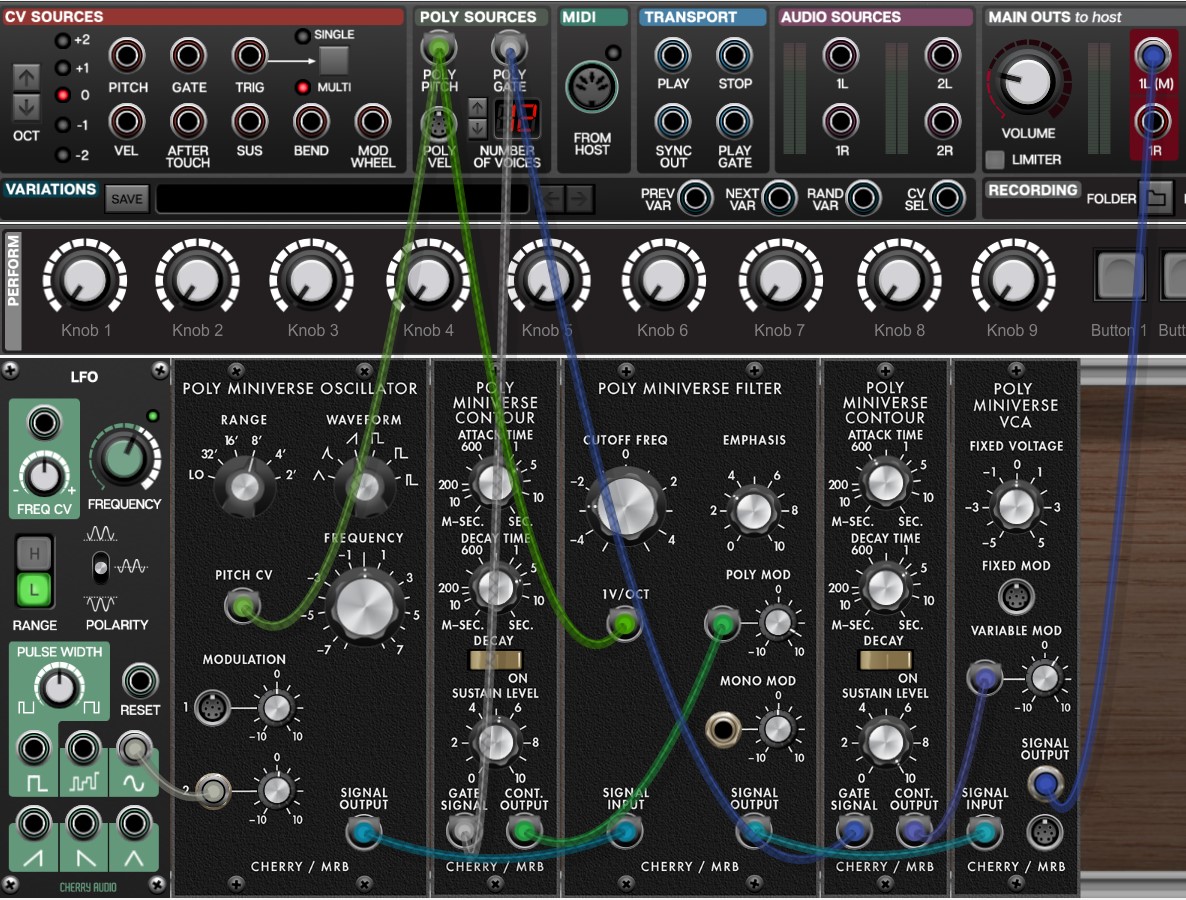Click the LFO square wave output jack

[34, 749]
